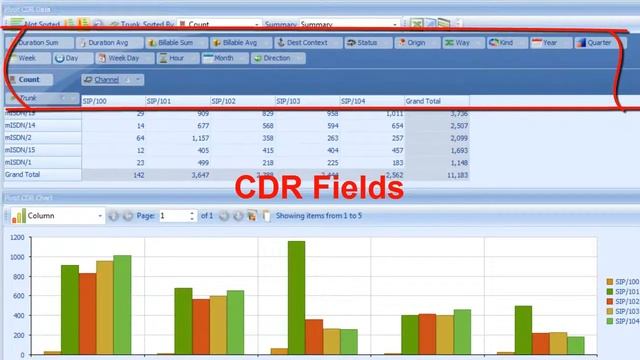Click the tallest green chart bar

click(x=296, y=298)
